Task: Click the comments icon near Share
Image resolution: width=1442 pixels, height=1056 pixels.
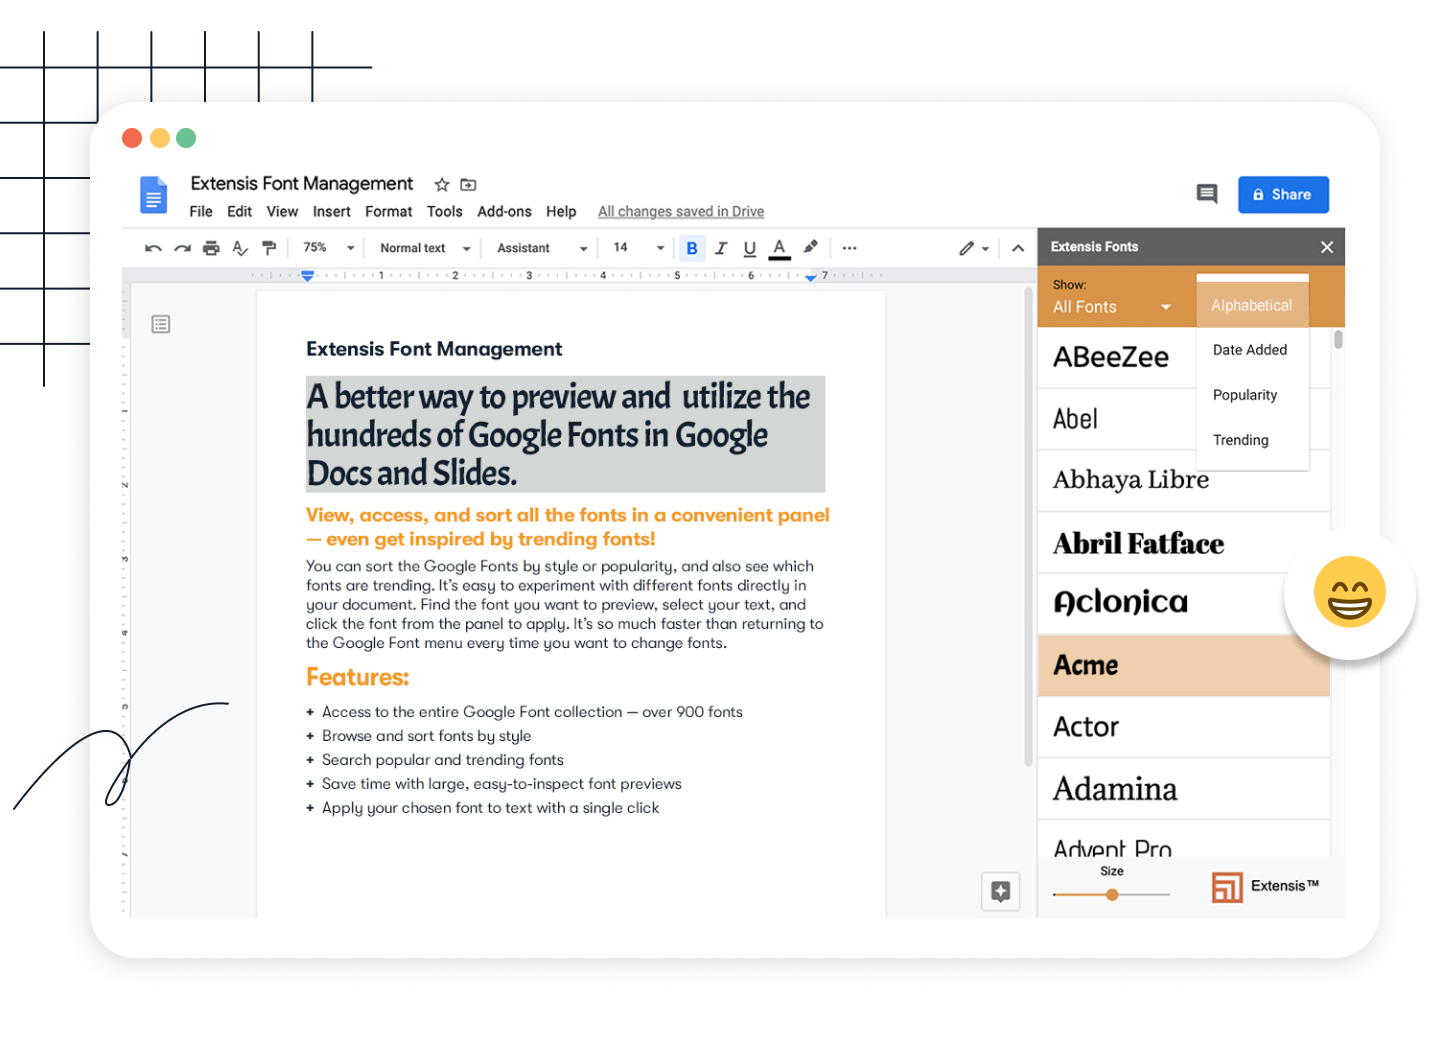Action: click(x=1207, y=194)
